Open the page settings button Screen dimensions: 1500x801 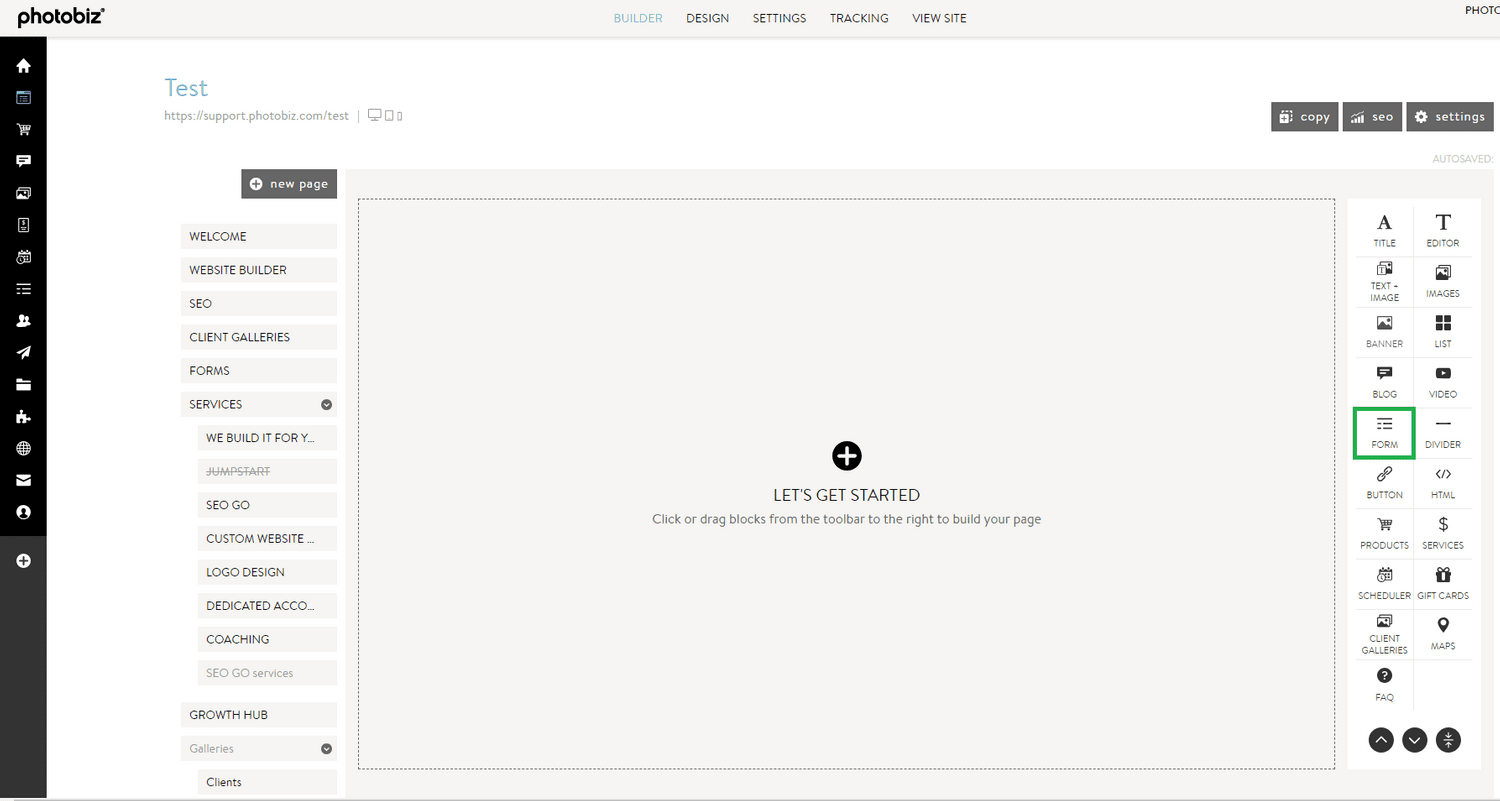1449,117
